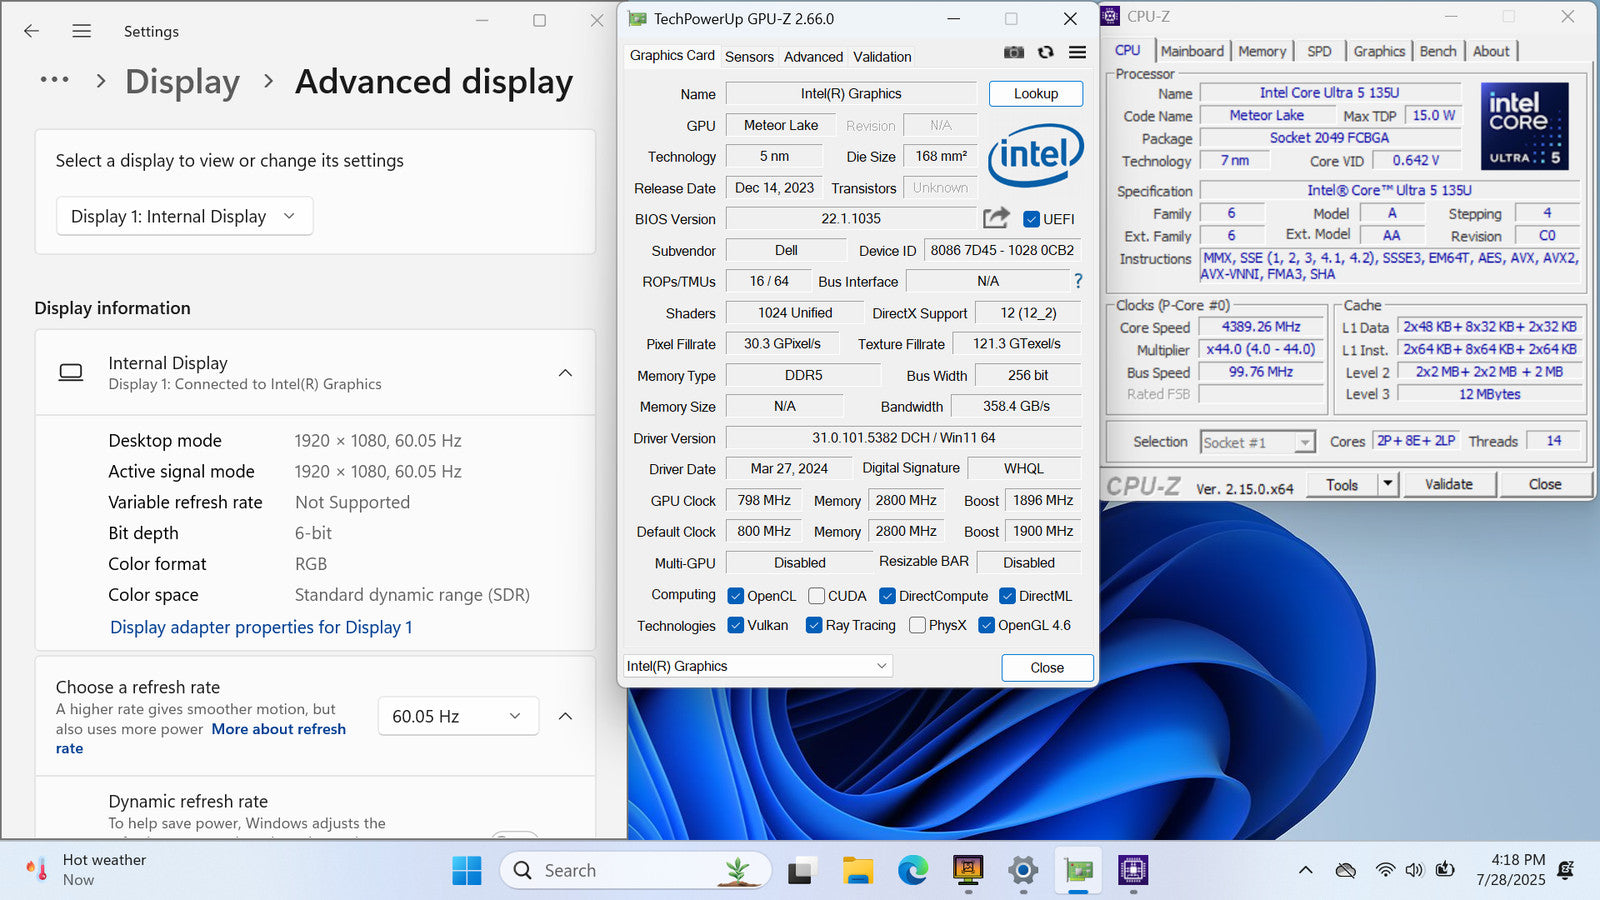The height and width of the screenshot is (900, 1600).
Task: Click the Lookup button in GPU-Z
Action: pyautogui.click(x=1035, y=93)
